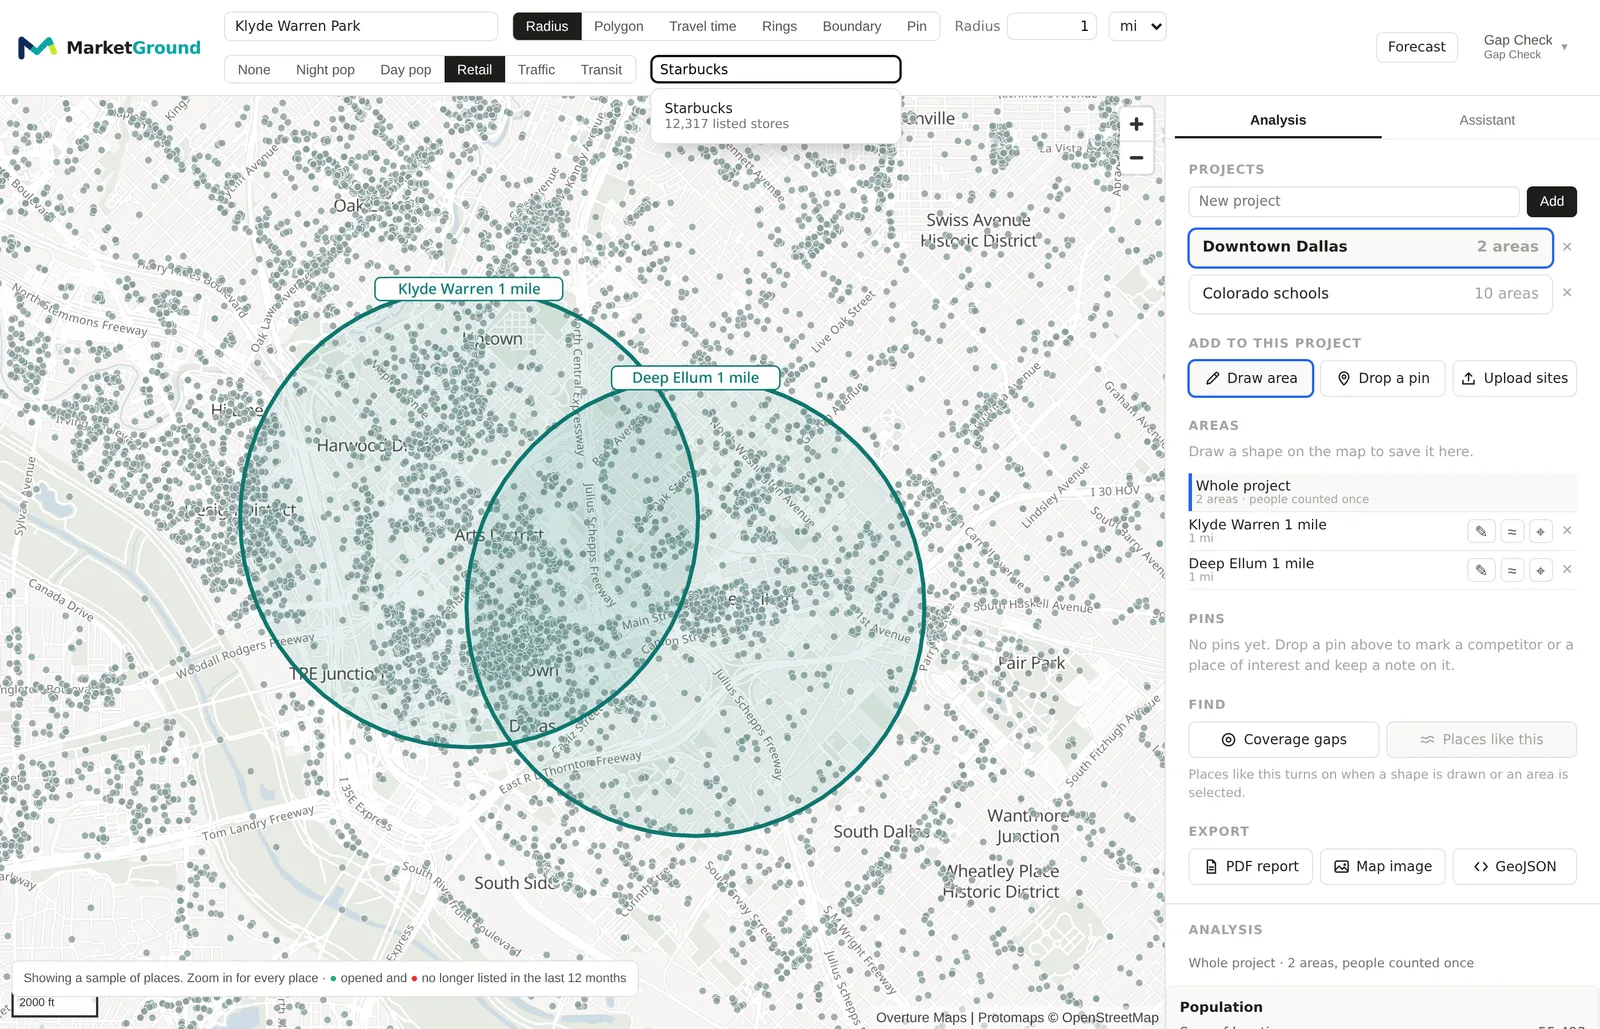Export the Map image

(x=1382, y=867)
